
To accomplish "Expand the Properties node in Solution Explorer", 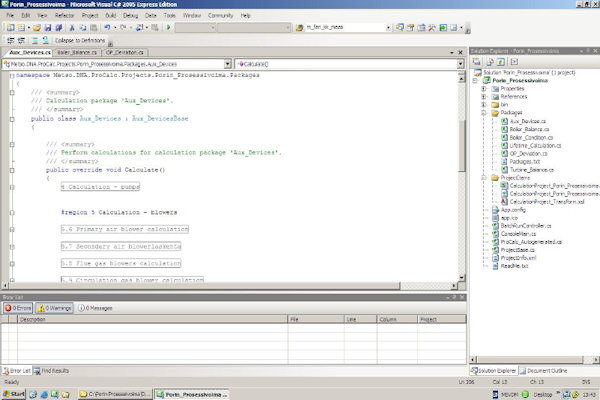I will (x=484, y=89).
